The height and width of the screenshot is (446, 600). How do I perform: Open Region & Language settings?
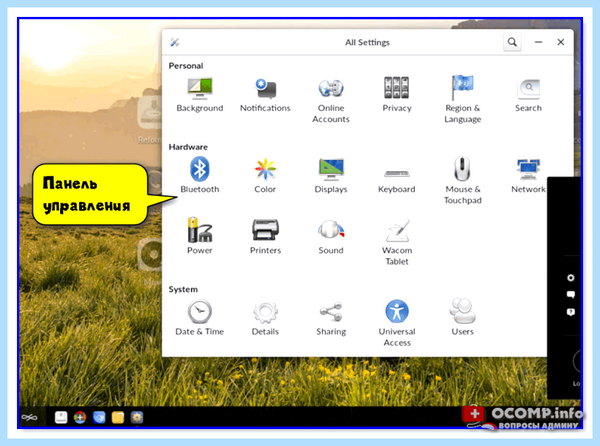click(463, 99)
